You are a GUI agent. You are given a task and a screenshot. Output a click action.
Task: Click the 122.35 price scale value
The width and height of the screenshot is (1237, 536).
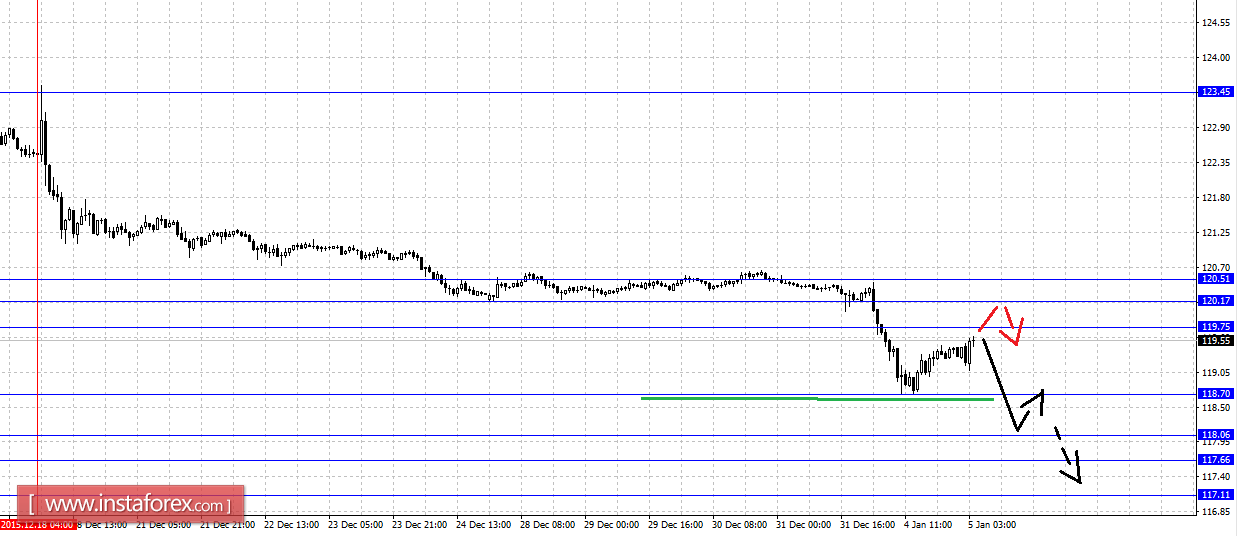click(x=1216, y=162)
